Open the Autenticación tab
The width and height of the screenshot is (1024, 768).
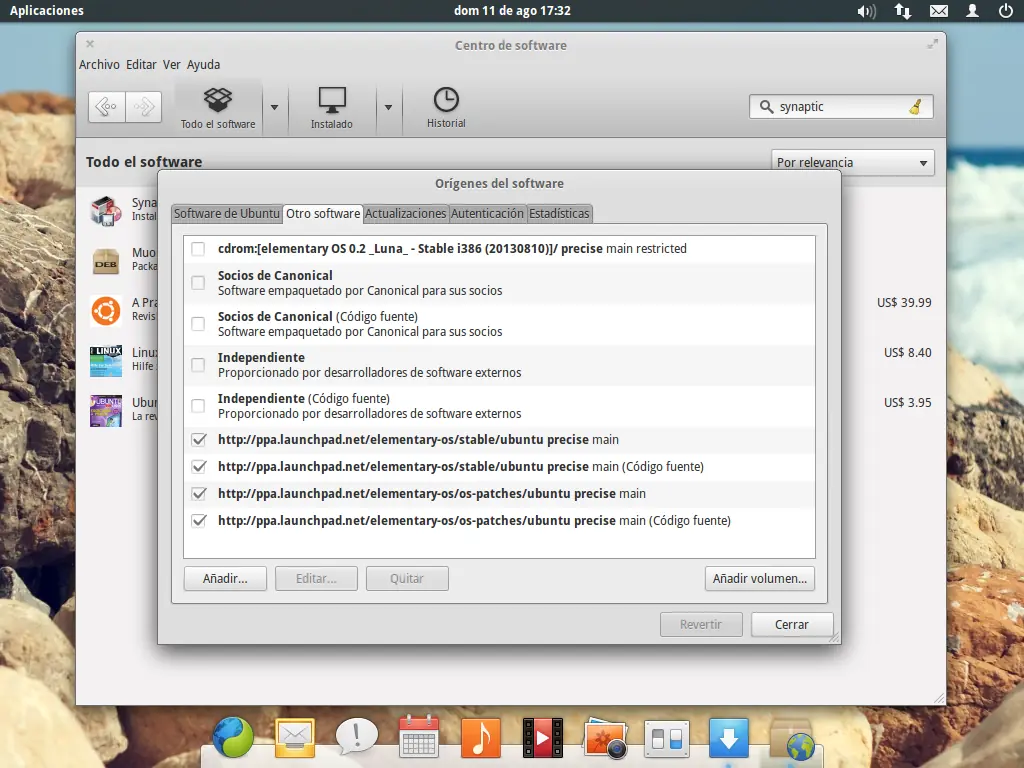click(488, 213)
